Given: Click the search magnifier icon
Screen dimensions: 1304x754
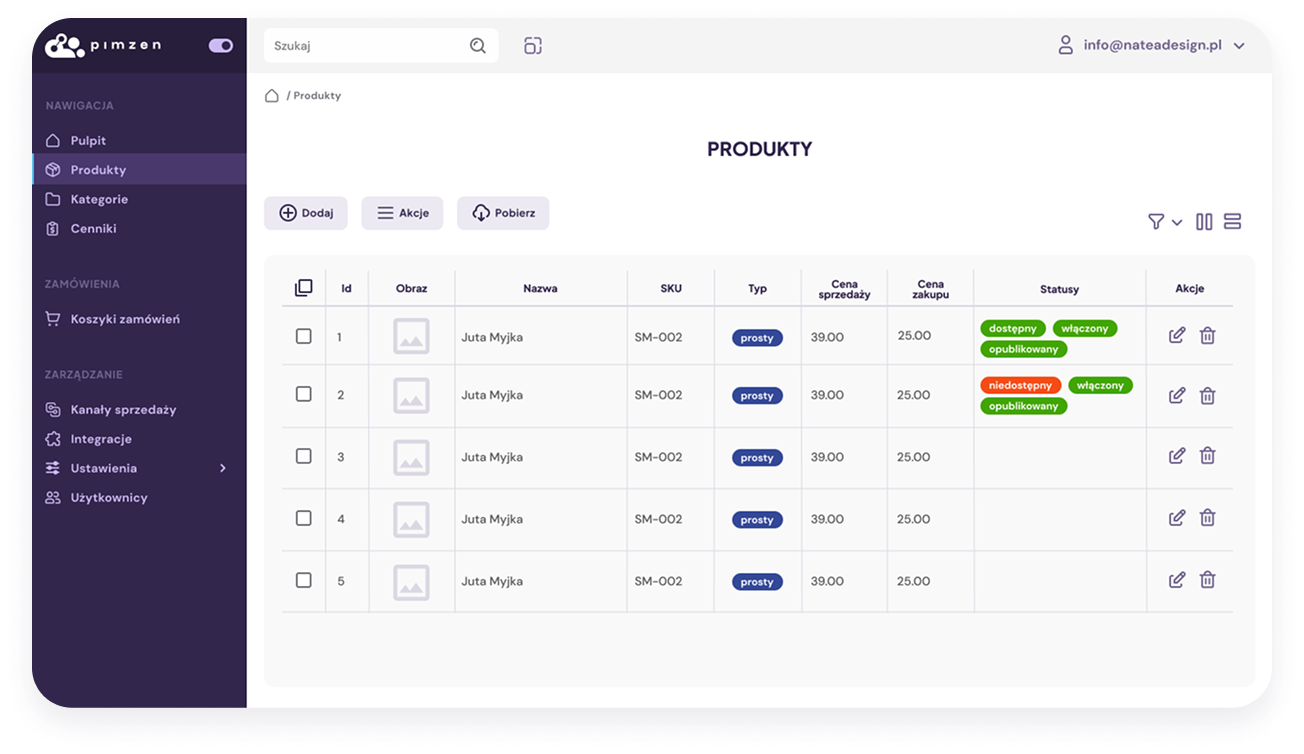Looking at the screenshot, I should coord(478,45).
